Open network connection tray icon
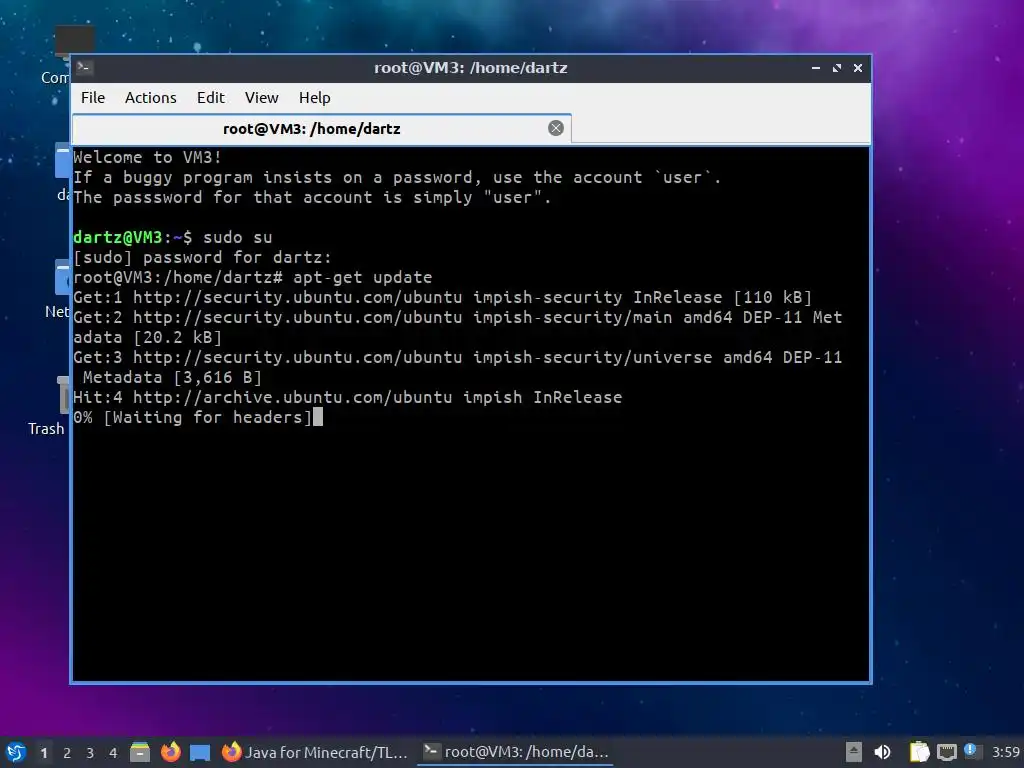 [x=946, y=752]
